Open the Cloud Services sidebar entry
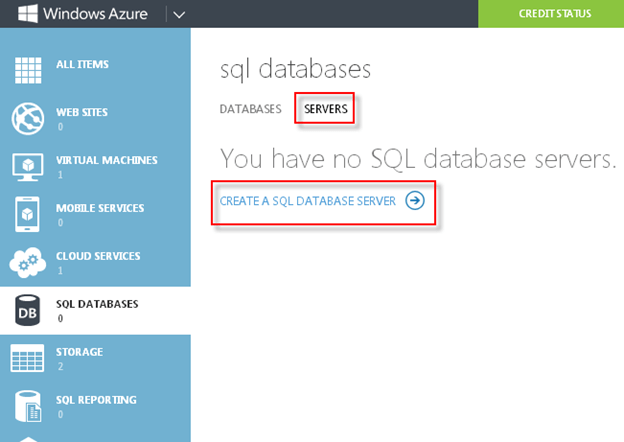 (x=98, y=256)
